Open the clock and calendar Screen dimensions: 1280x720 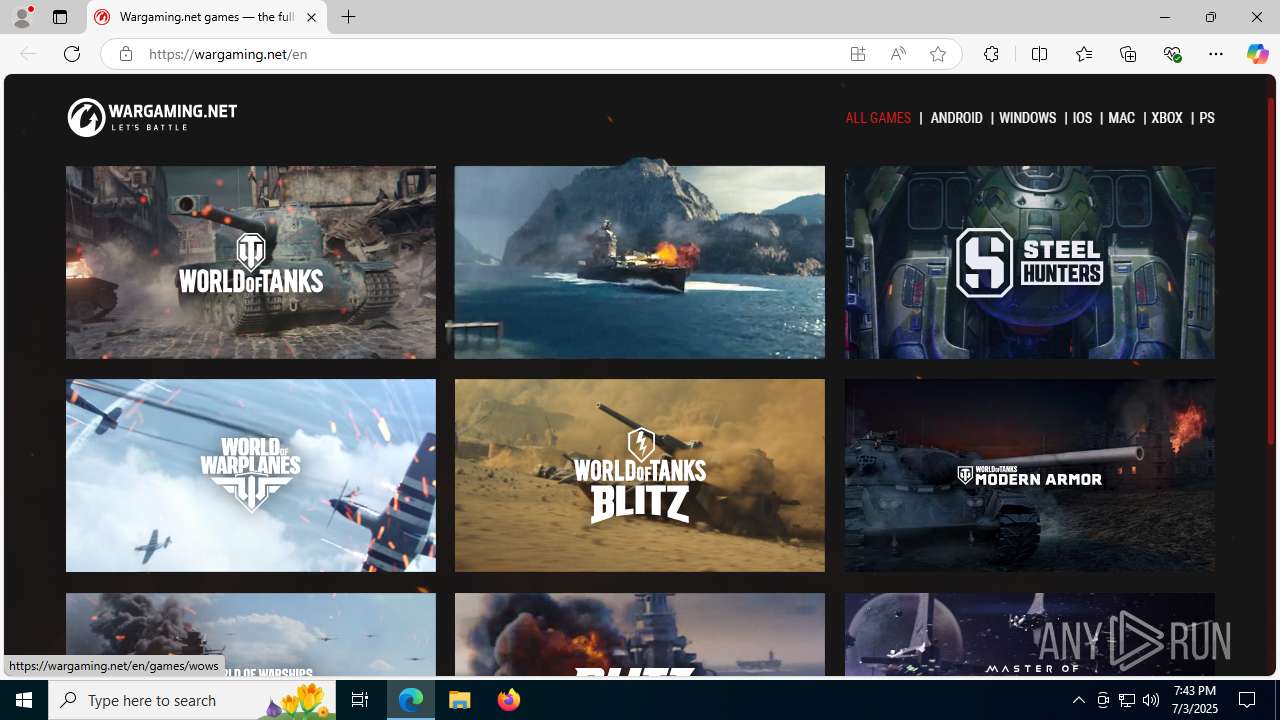[1195, 700]
